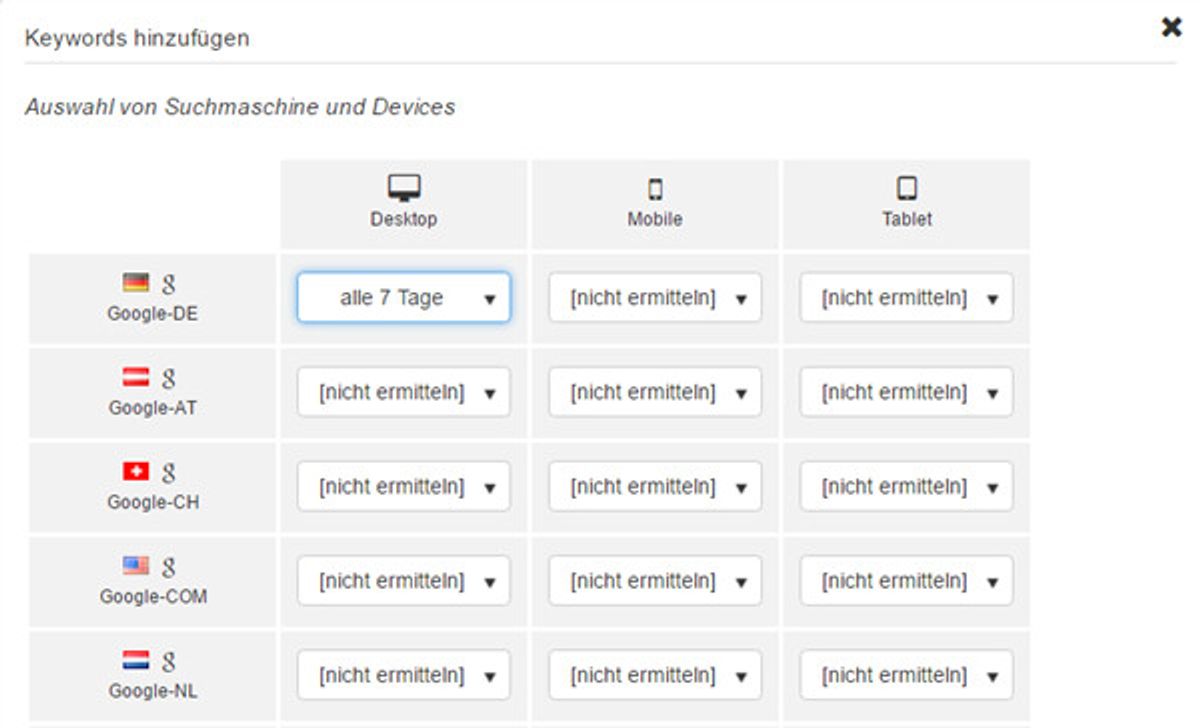This screenshot has width=1200, height=728.
Task: Open Google-AT Tablet dropdown
Action: [x=907, y=392]
